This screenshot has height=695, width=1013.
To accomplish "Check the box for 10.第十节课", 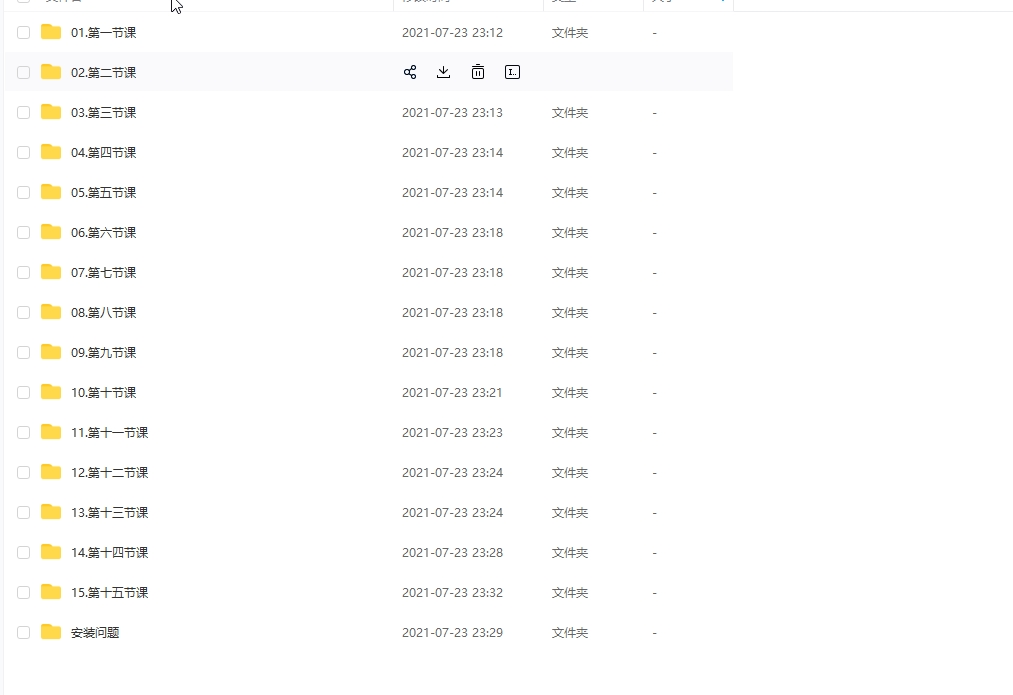I will pyautogui.click(x=23, y=393).
